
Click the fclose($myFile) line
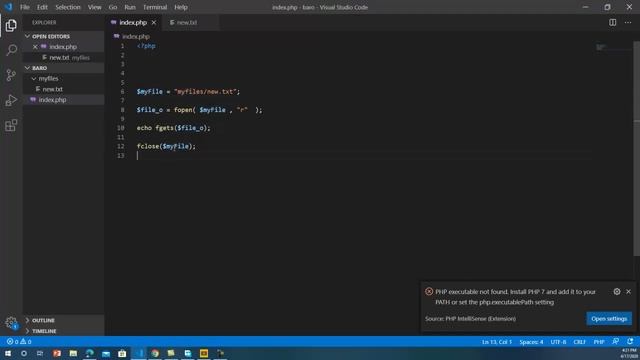tap(166, 146)
